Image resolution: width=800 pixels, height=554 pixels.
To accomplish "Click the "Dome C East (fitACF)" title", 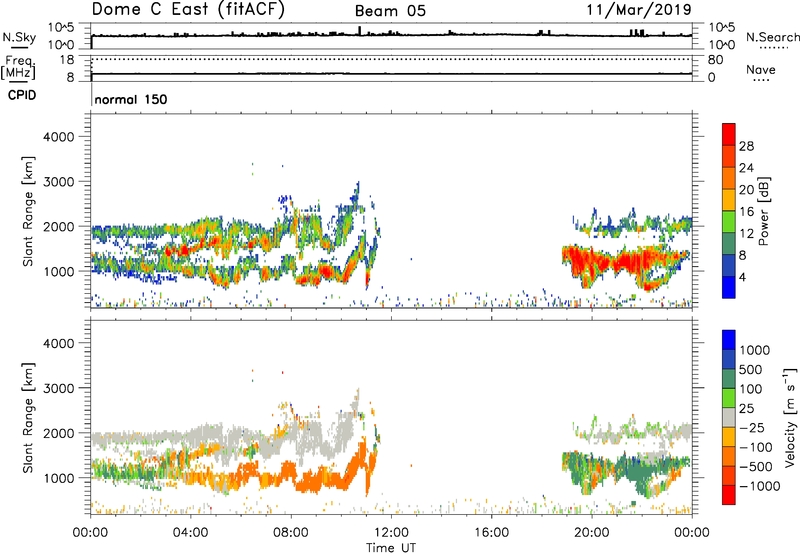I will pyautogui.click(x=188, y=9).
